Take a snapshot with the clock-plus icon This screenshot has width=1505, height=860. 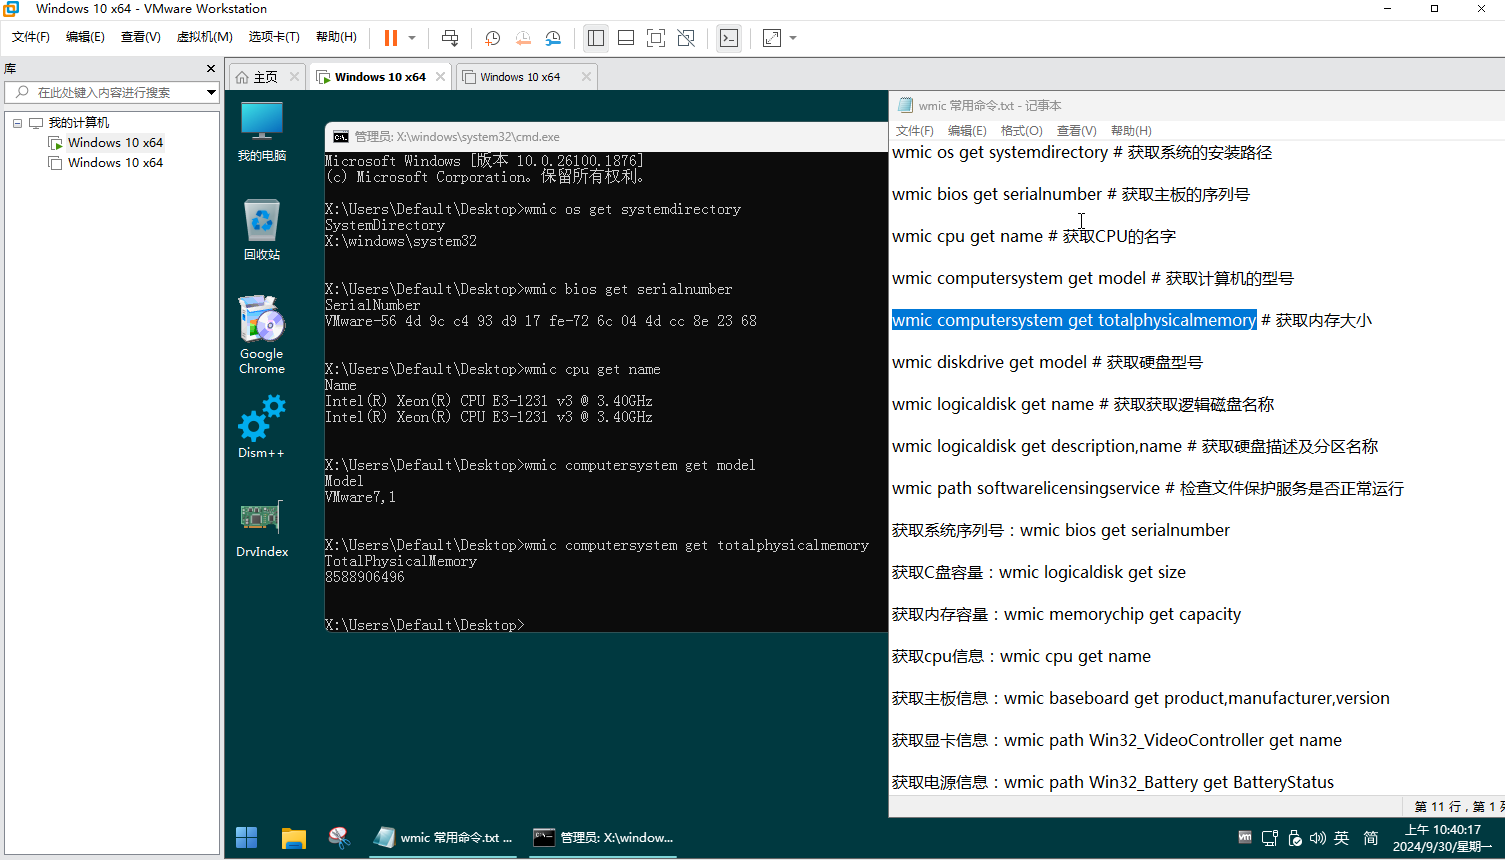tap(492, 38)
